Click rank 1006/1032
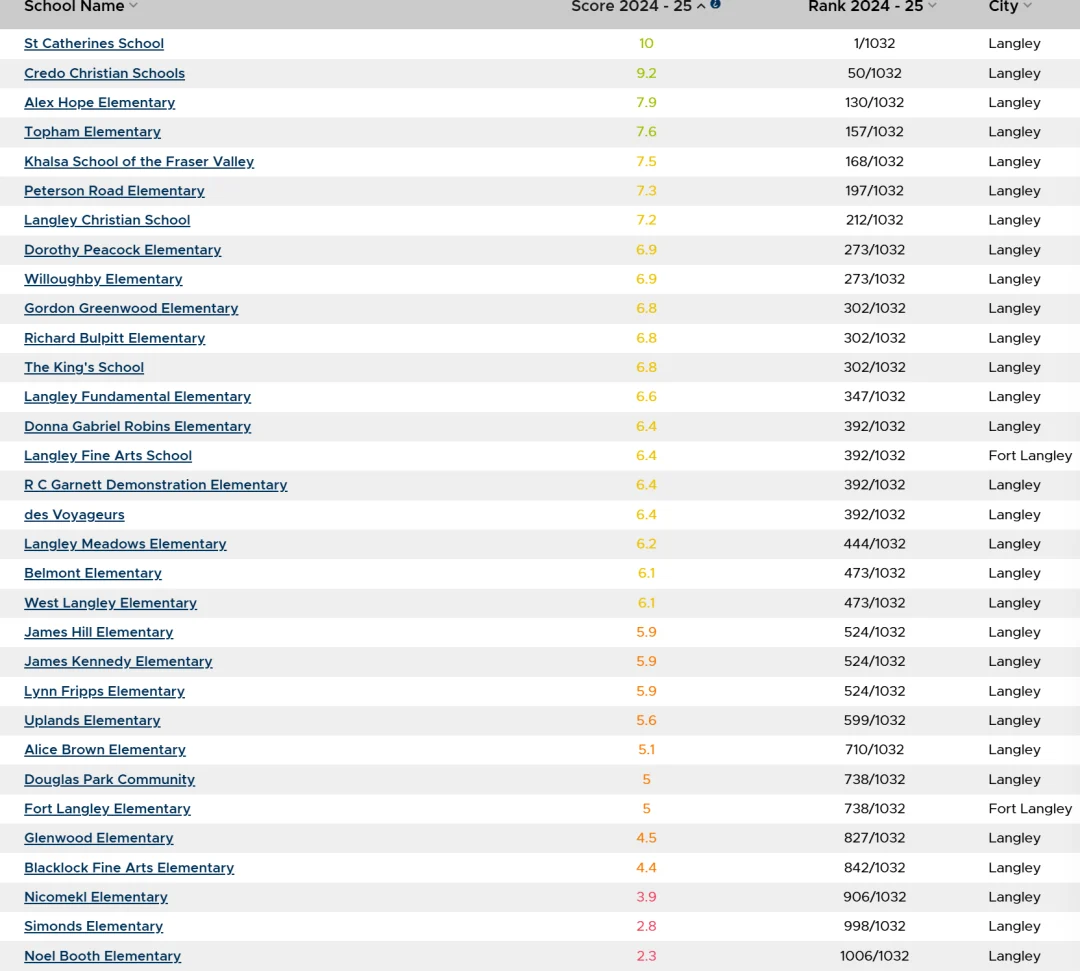Image resolution: width=1080 pixels, height=971 pixels. point(875,956)
